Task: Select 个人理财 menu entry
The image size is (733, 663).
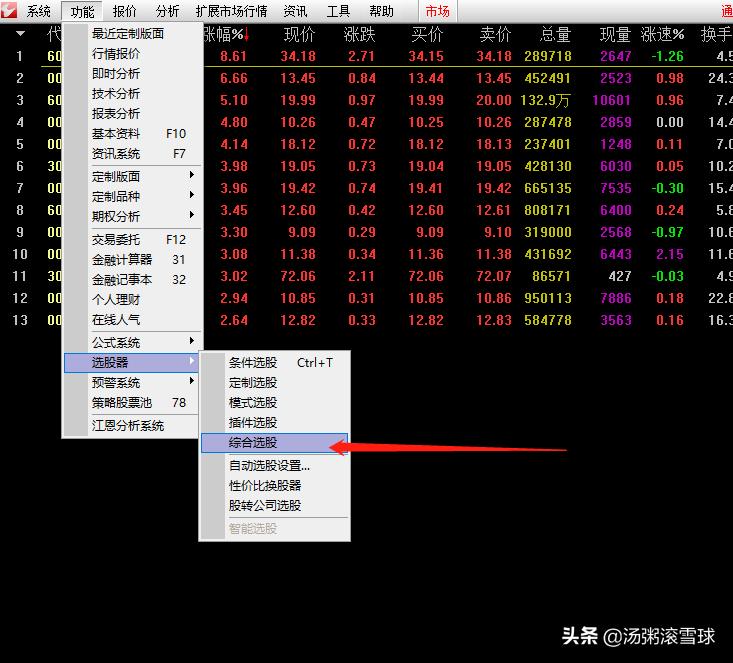Action: click(131, 299)
